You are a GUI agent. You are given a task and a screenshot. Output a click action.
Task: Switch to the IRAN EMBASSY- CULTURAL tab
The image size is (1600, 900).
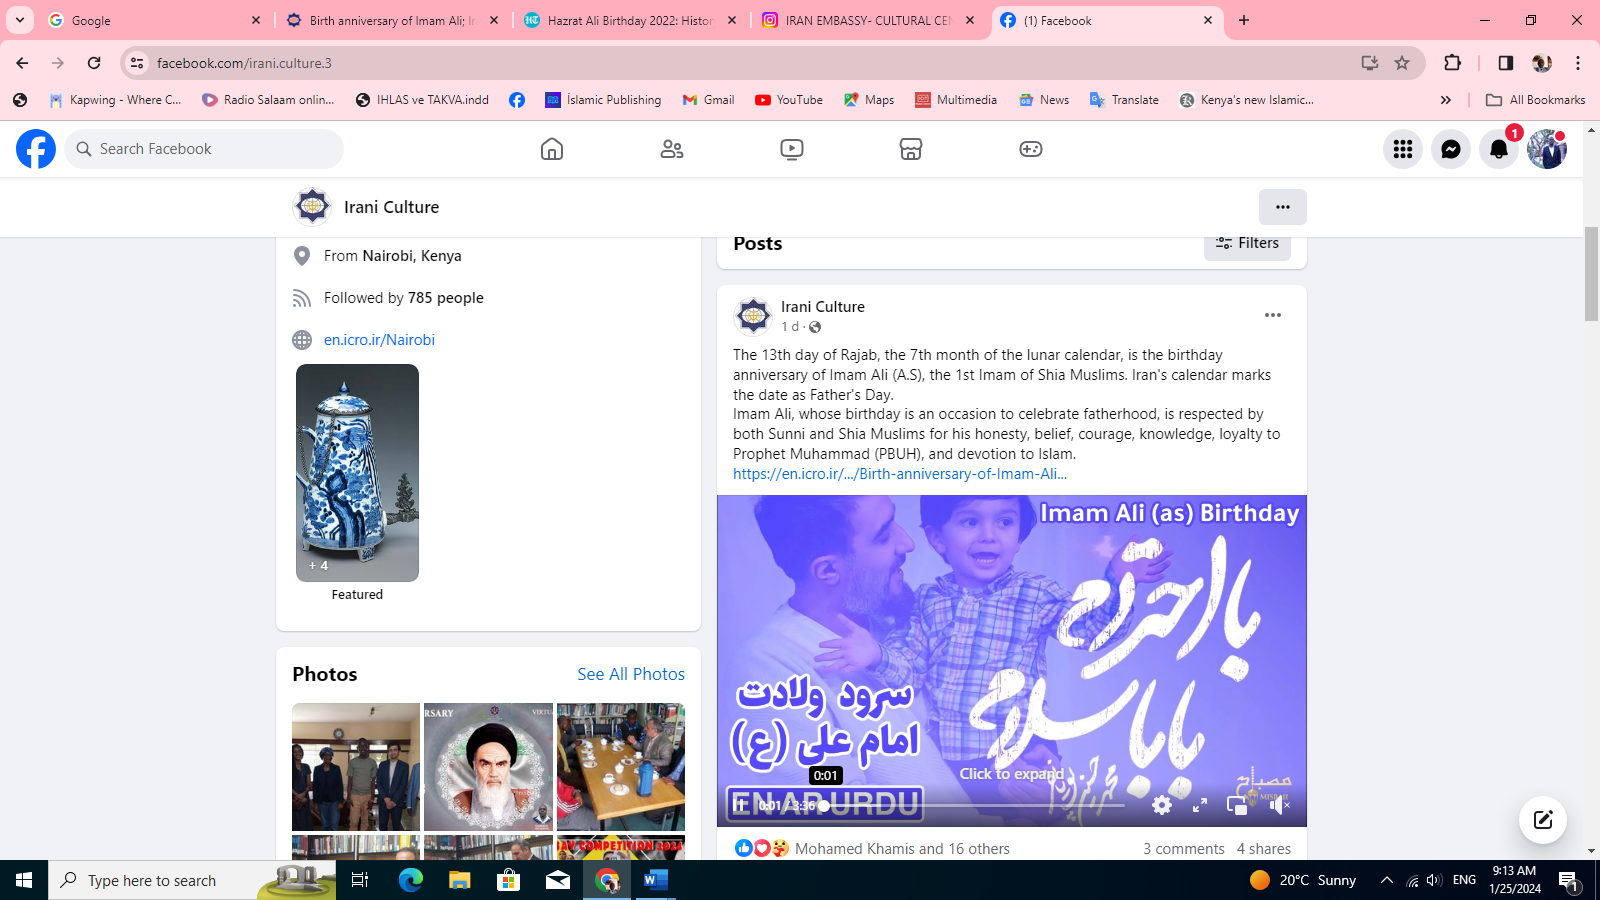[x=867, y=20]
